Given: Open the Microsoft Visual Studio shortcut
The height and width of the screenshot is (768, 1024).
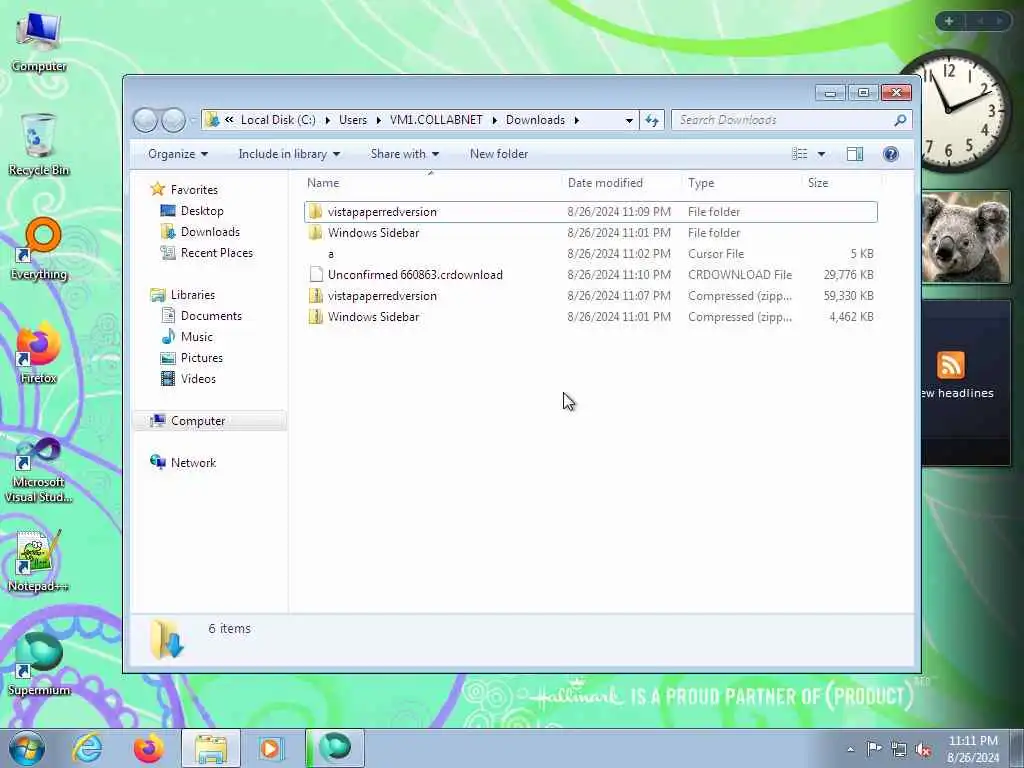Looking at the screenshot, I should [39, 469].
